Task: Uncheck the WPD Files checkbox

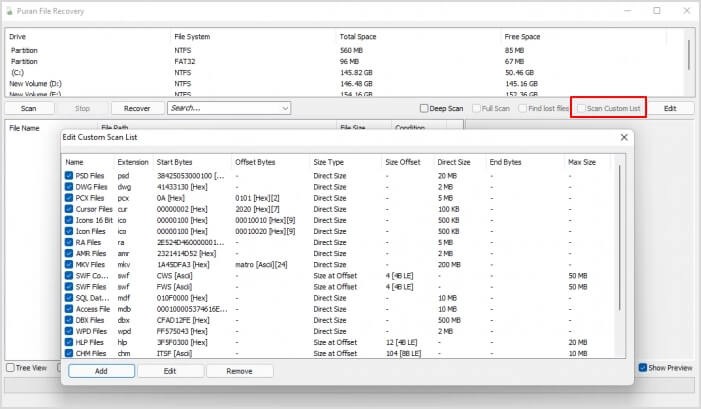Action: pyautogui.click(x=69, y=331)
